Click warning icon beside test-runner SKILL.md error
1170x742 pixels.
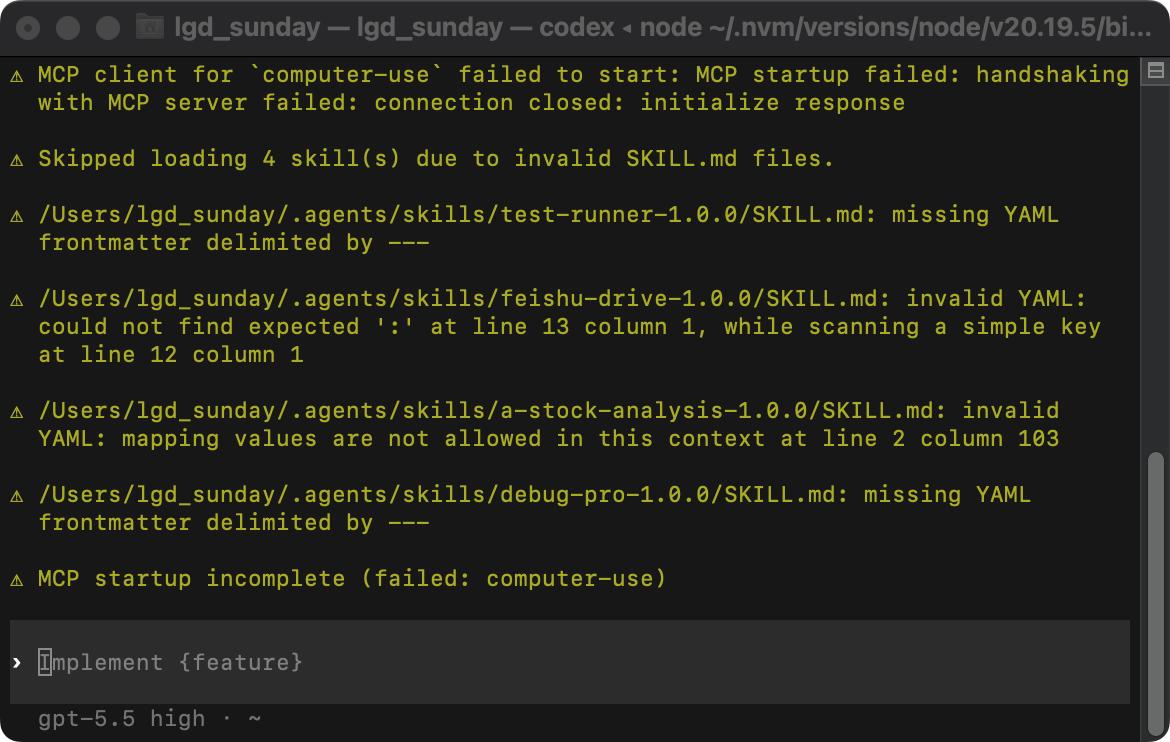coord(17,216)
